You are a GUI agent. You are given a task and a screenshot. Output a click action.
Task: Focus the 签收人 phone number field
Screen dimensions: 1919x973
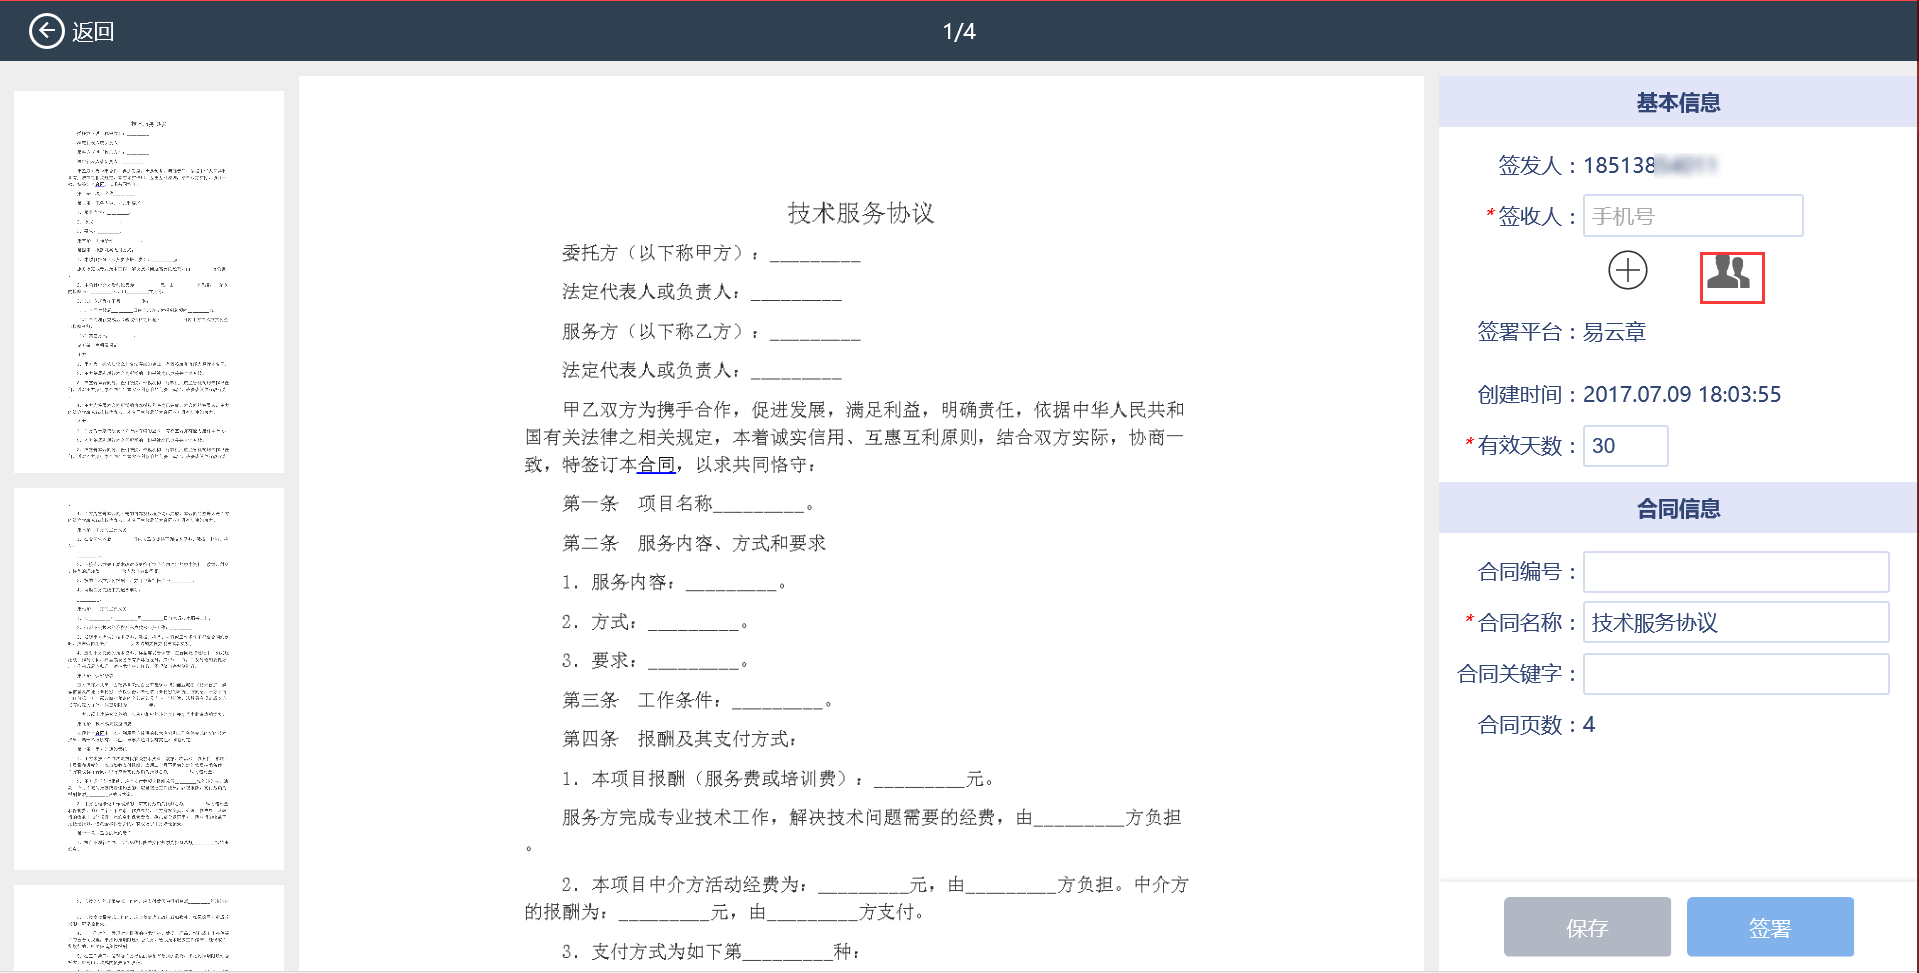[1692, 216]
